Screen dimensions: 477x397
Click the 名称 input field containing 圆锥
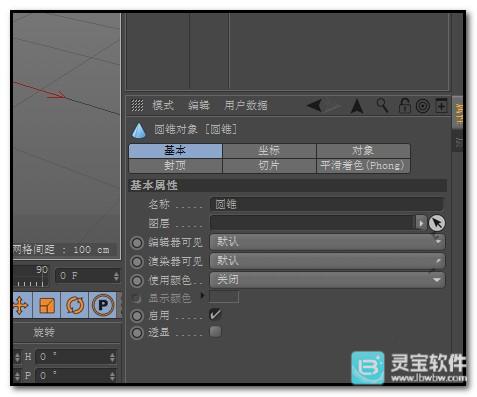click(x=327, y=204)
